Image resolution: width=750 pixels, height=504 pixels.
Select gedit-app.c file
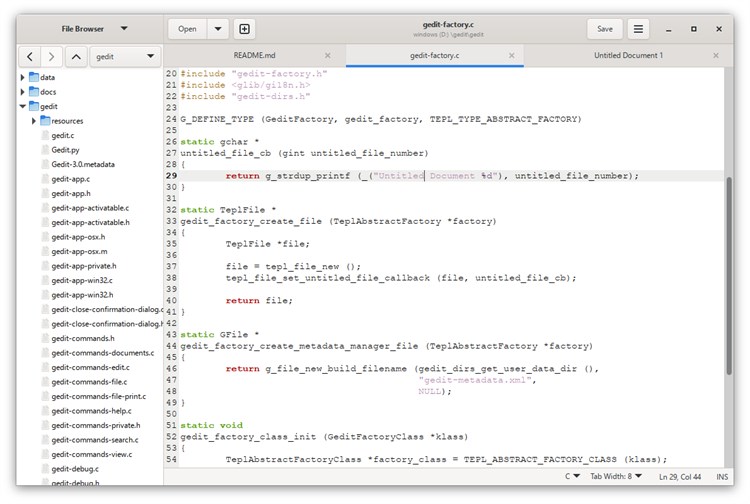pos(70,179)
